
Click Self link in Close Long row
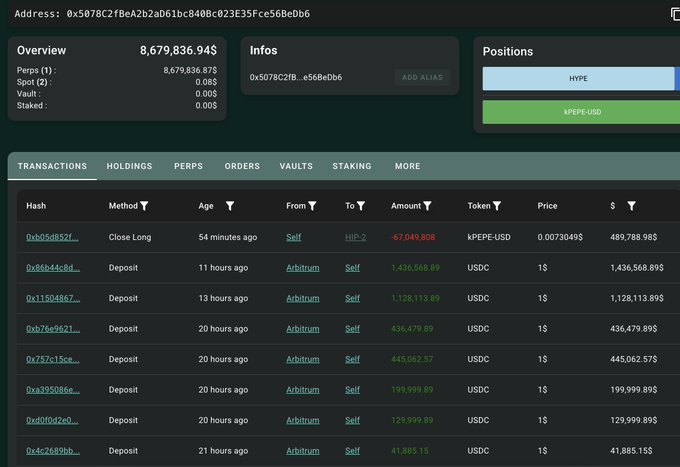[294, 237]
